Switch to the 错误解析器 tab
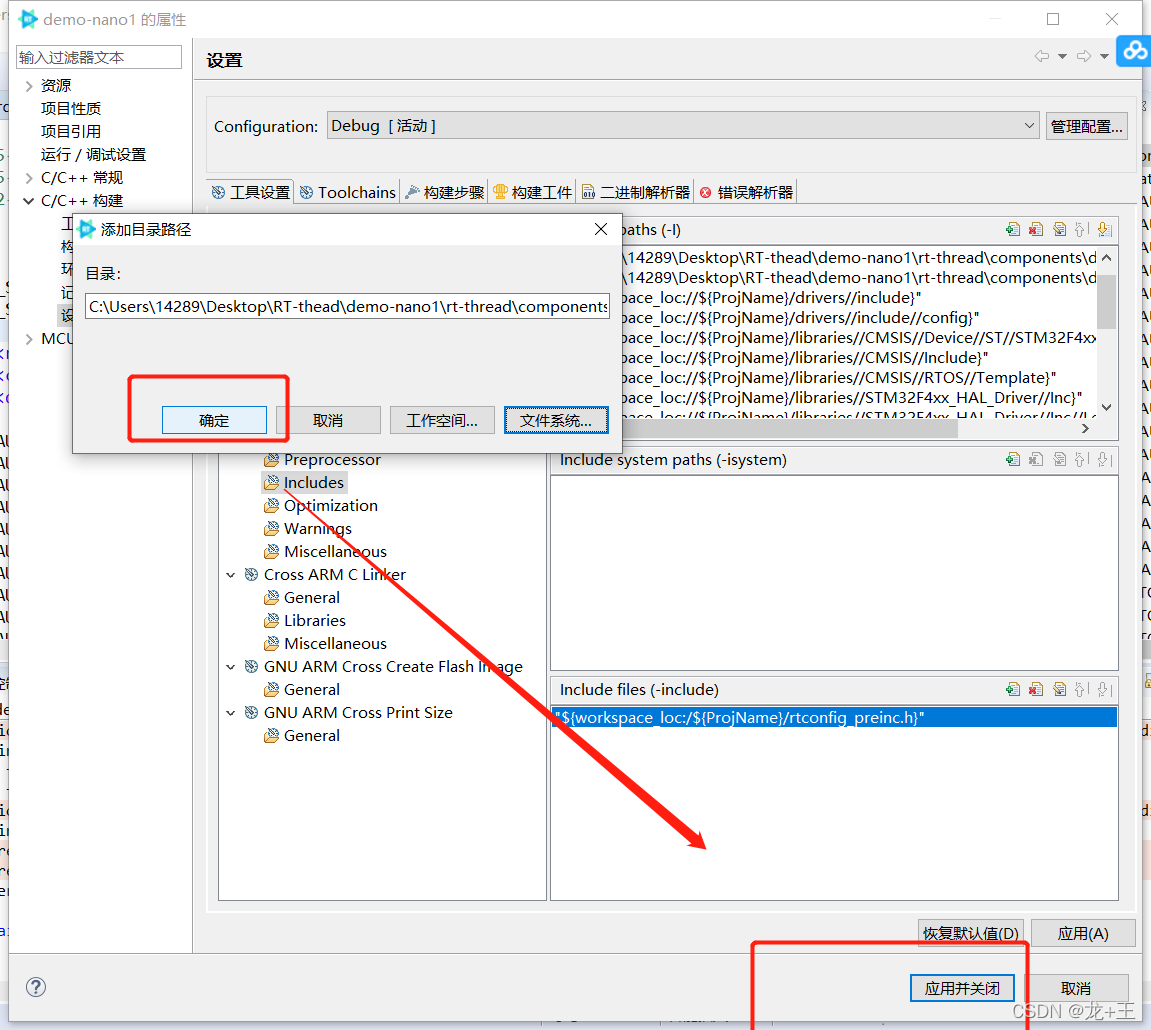This screenshot has height=1030, width=1151. coord(746,192)
